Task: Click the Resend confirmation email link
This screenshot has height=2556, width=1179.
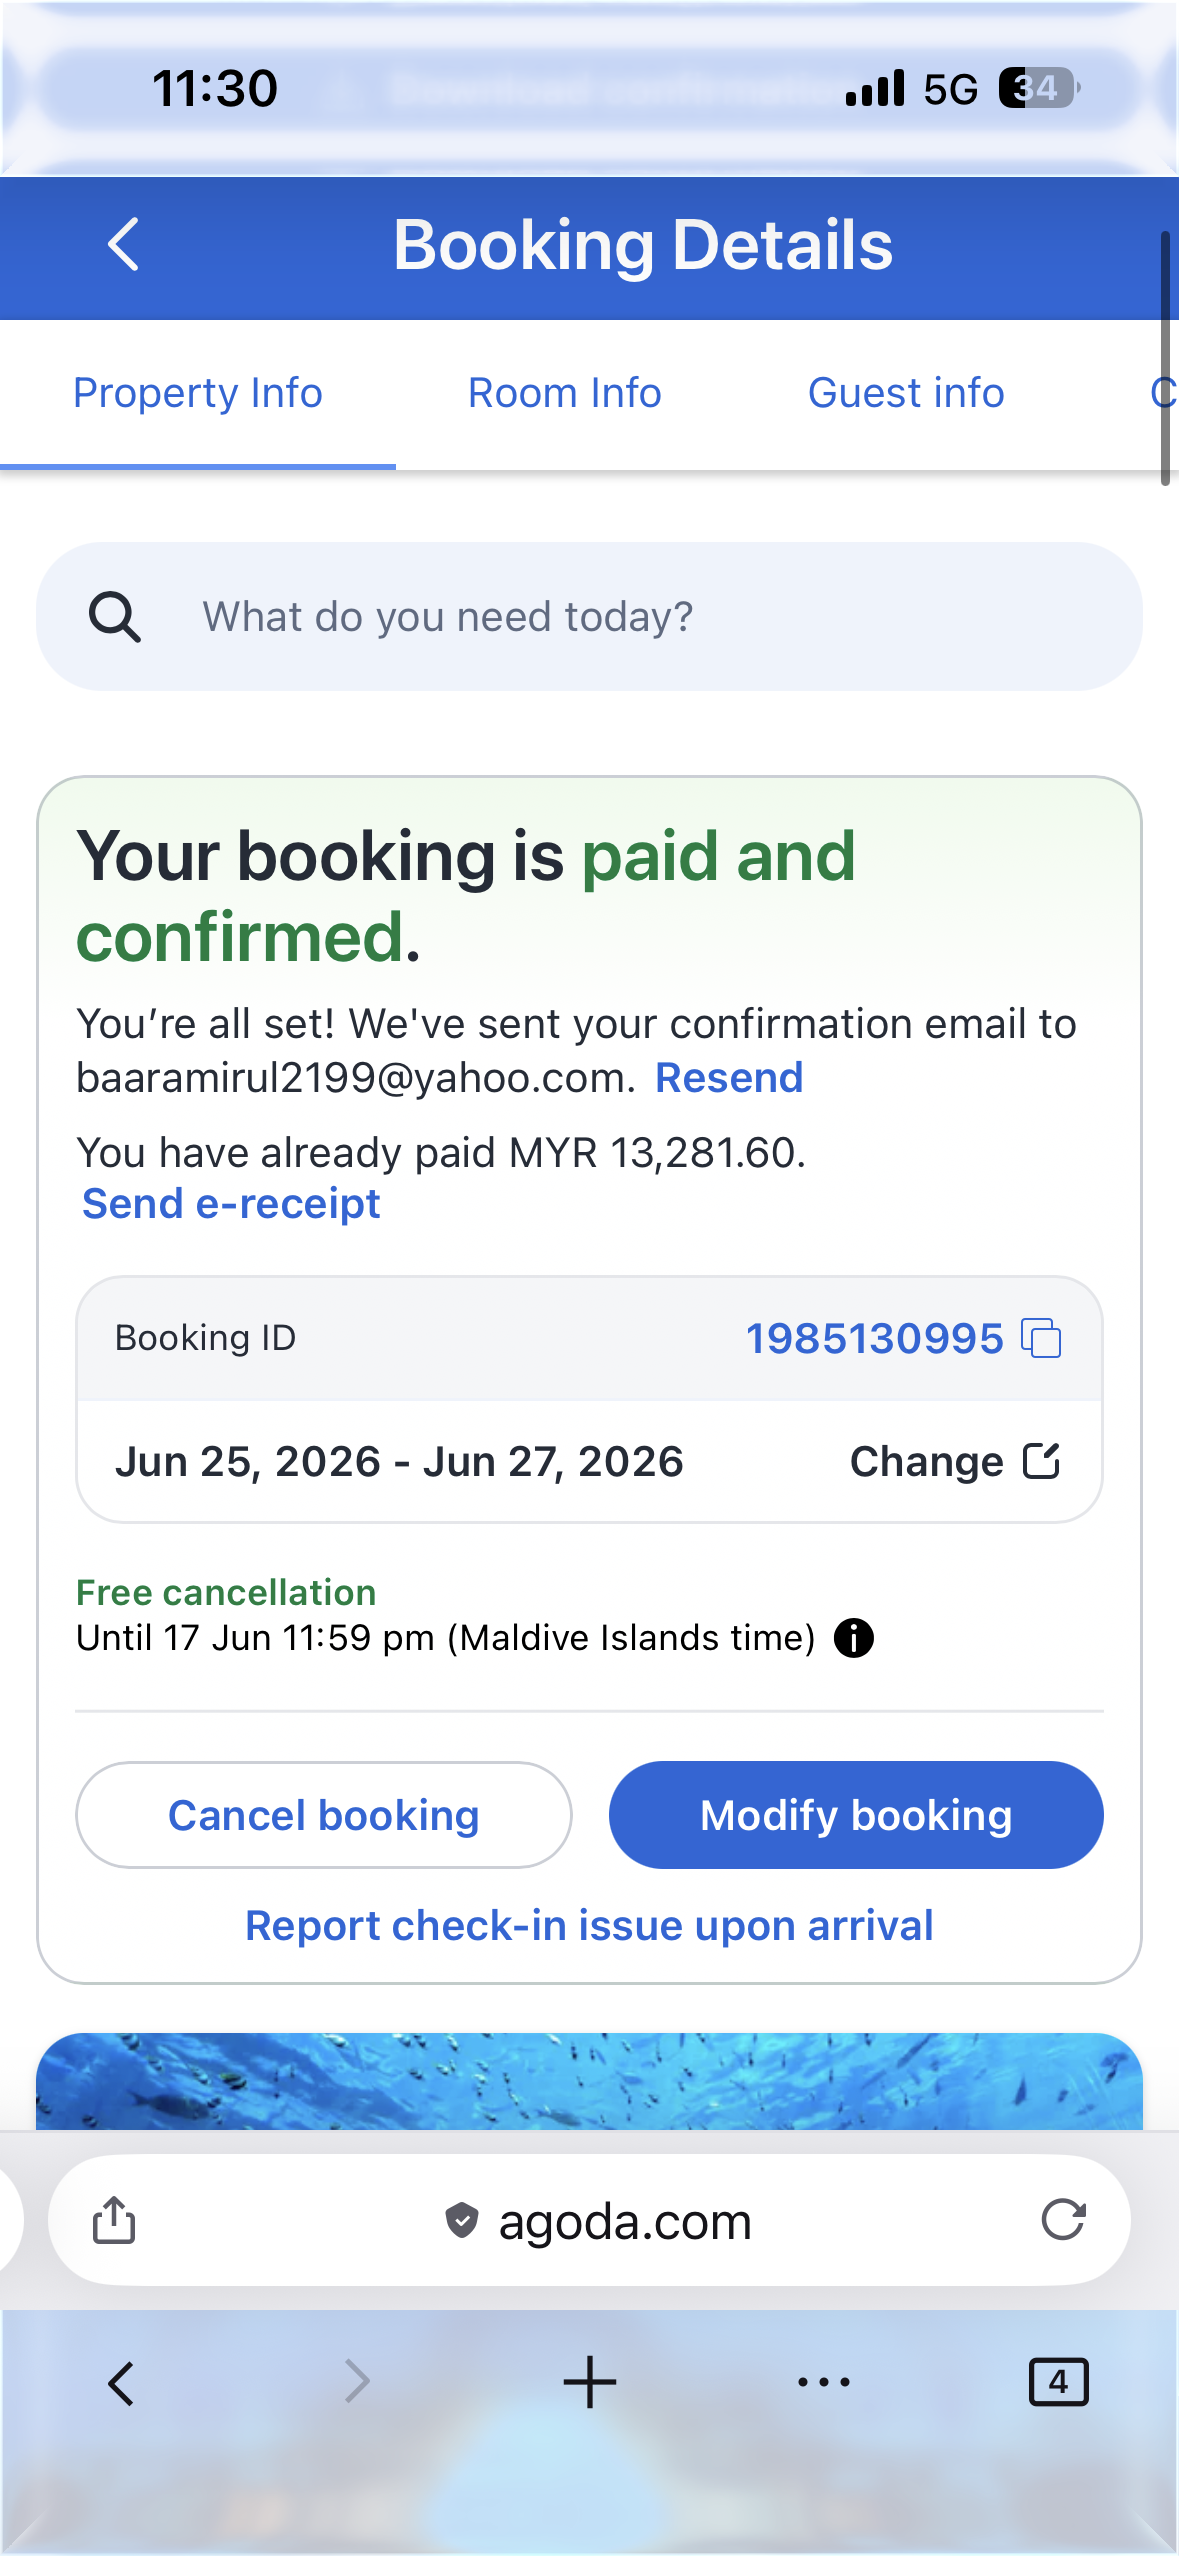Action: 729,1078
